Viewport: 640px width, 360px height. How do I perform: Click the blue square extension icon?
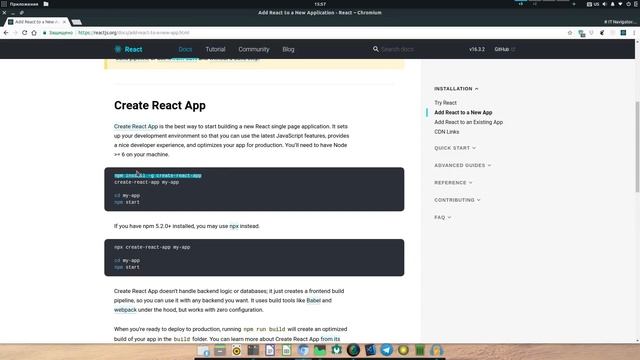click(623, 33)
